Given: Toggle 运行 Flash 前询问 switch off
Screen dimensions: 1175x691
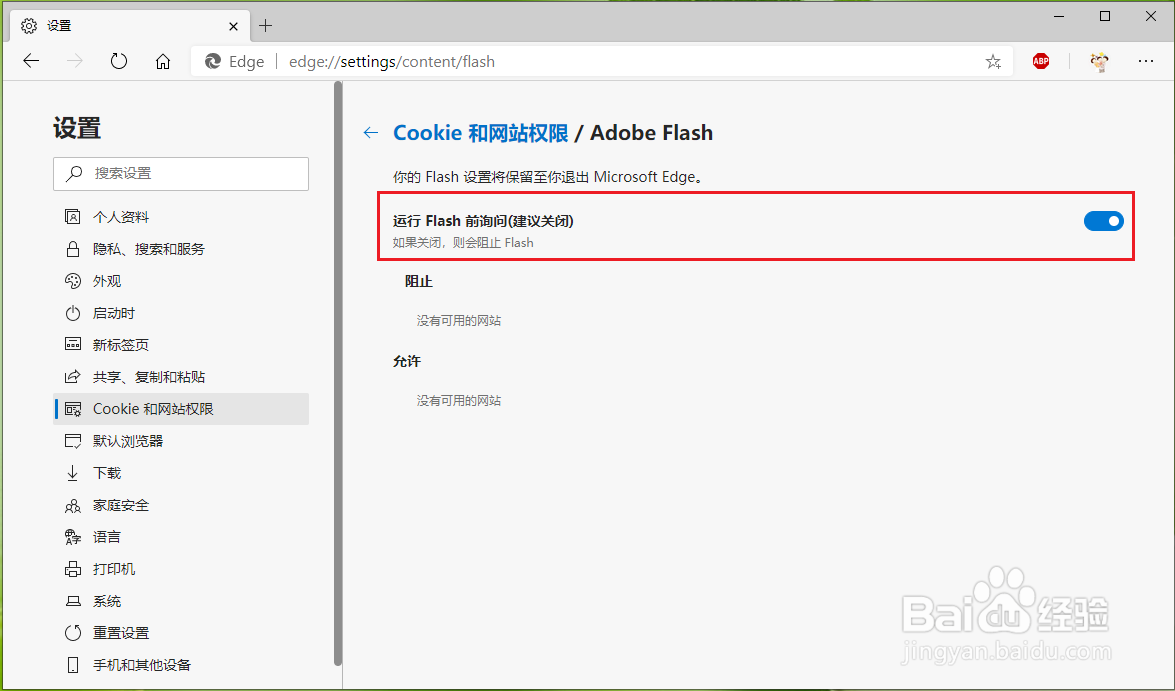Looking at the screenshot, I should pos(1104,221).
